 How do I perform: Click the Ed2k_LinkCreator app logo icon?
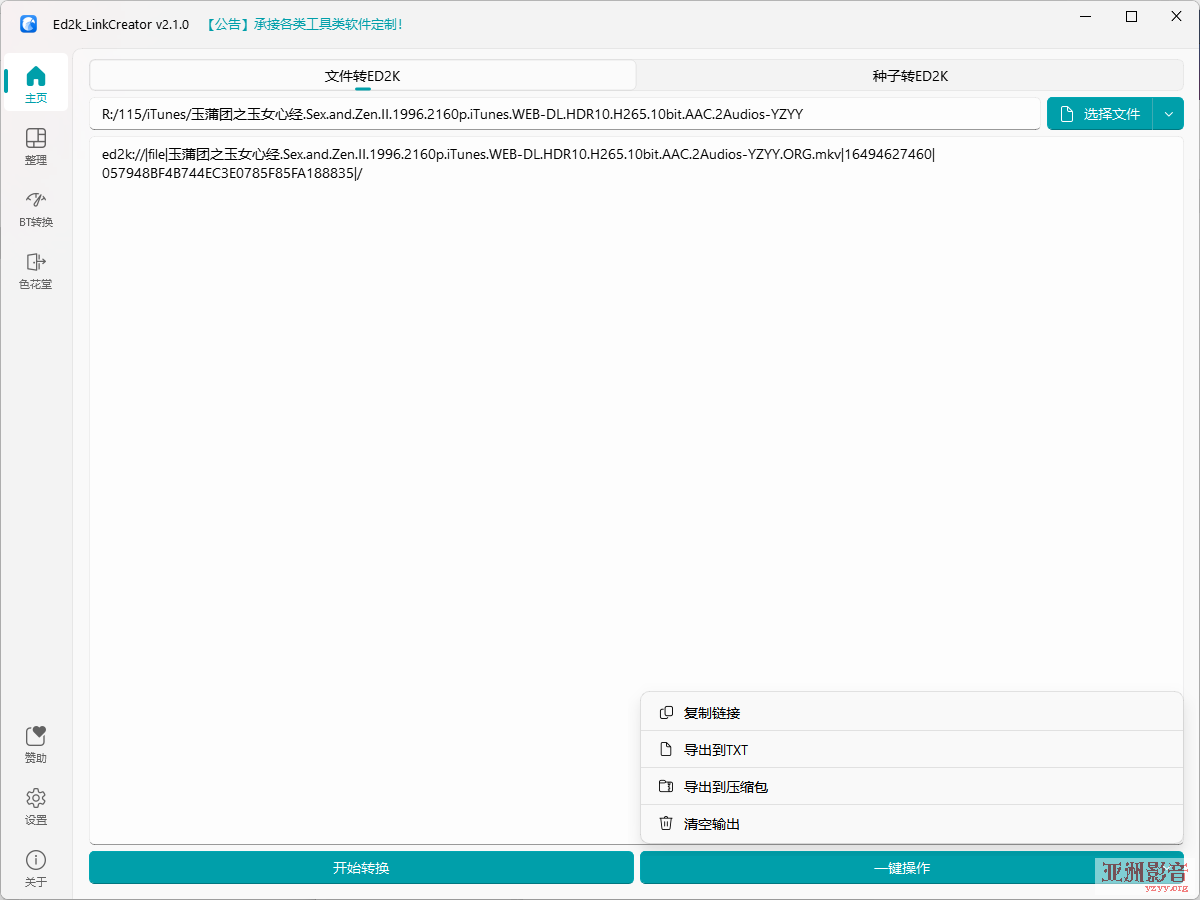click(28, 24)
